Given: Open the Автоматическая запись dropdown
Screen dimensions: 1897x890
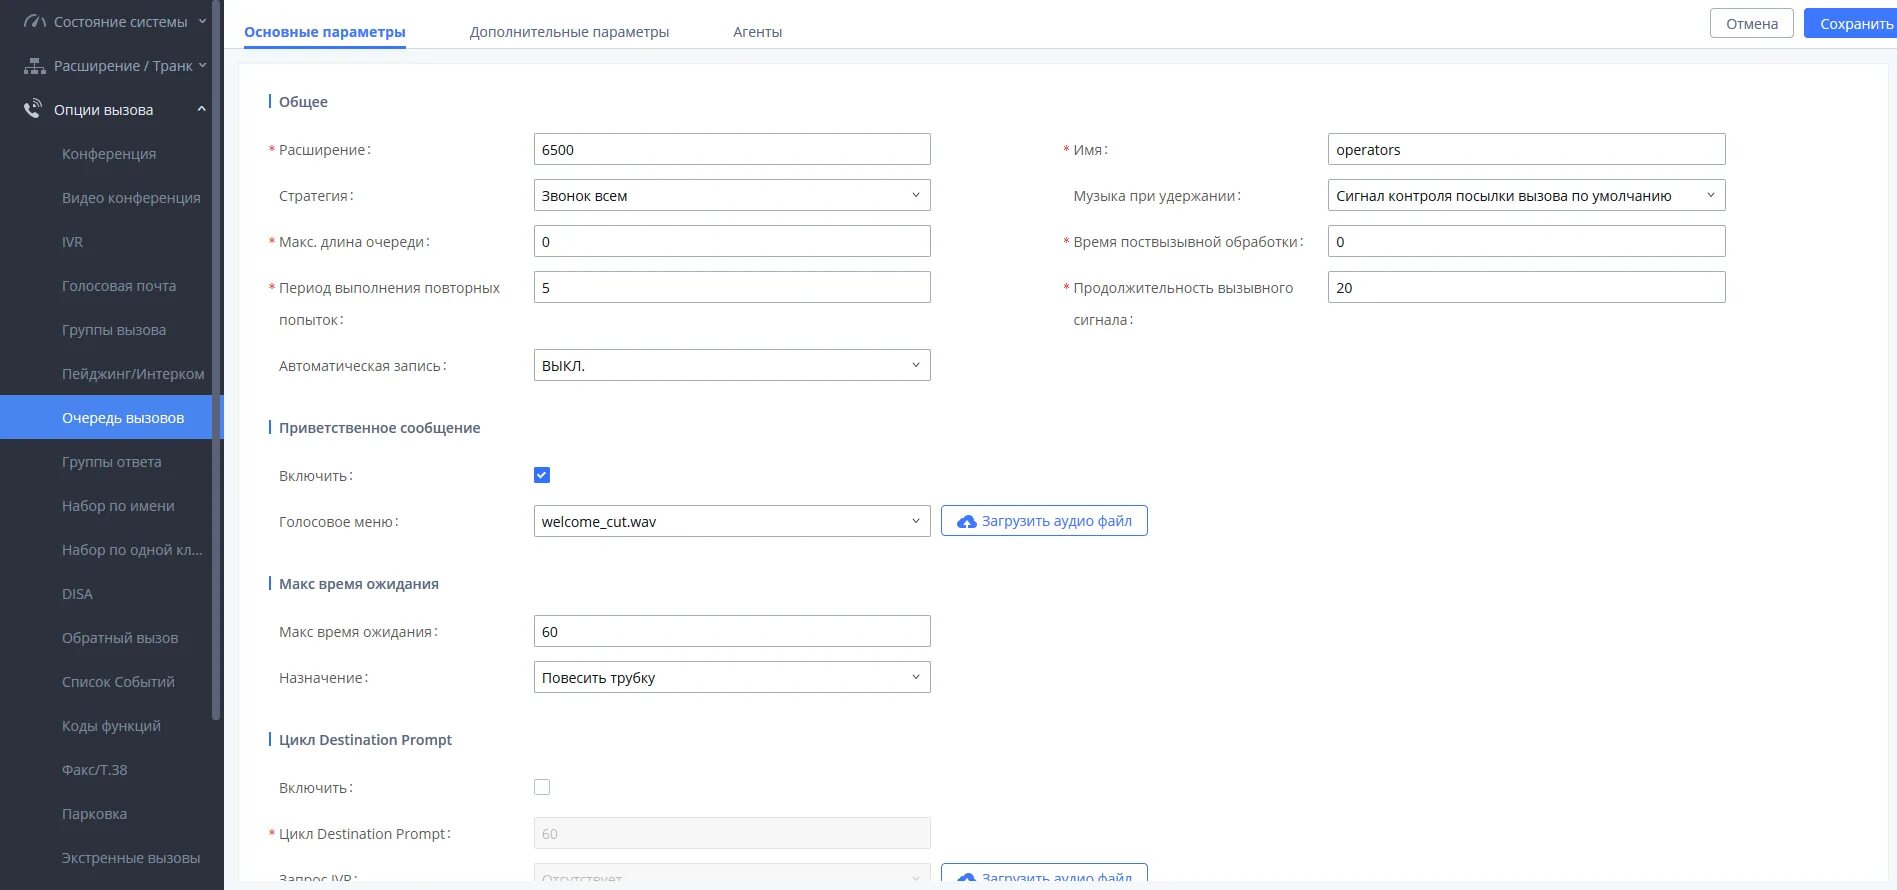Looking at the screenshot, I should tap(732, 365).
